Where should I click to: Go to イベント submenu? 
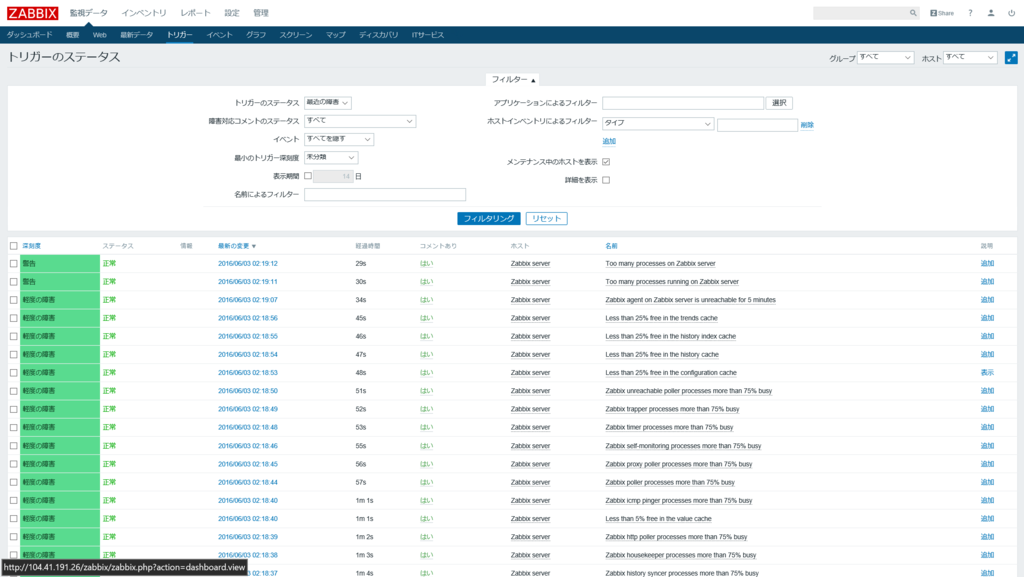point(219,35)
